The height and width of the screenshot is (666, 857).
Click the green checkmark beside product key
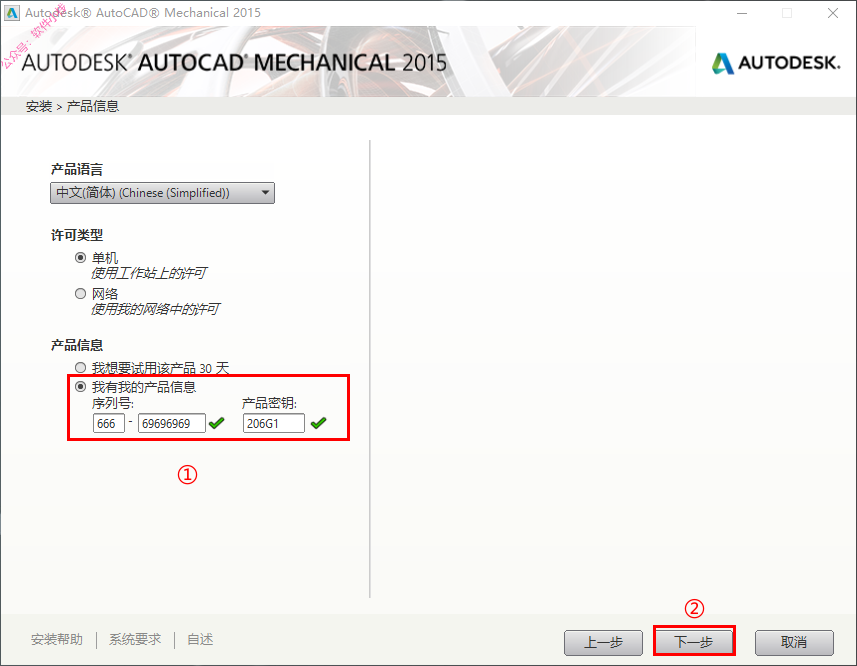pyautogui.click(x=318, y=423)
